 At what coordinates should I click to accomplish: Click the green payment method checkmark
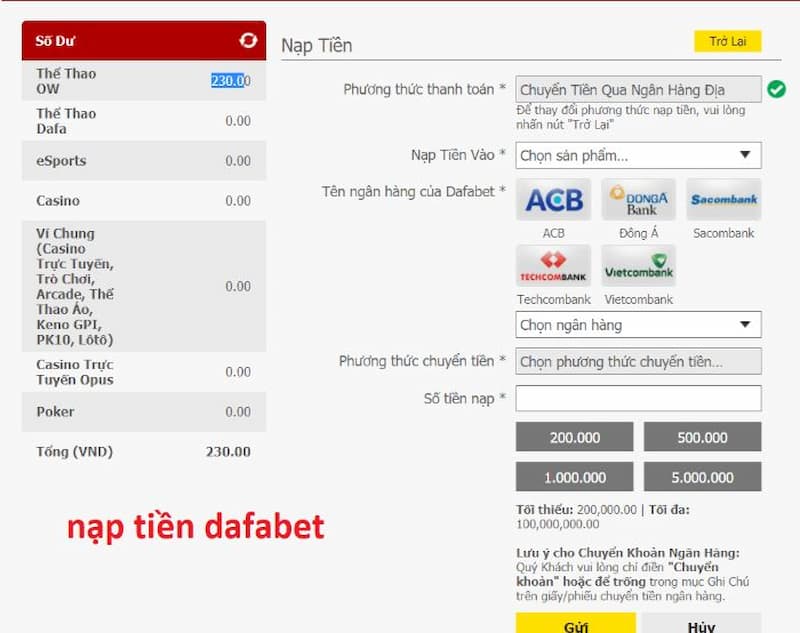click(x=776, y=90)
